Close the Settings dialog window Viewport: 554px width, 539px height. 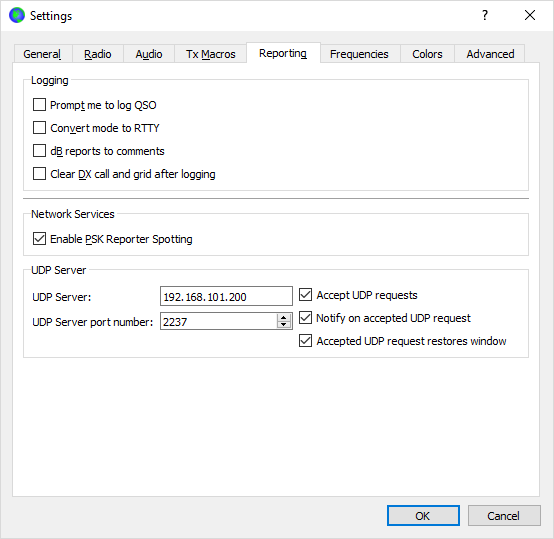(530, 15)
